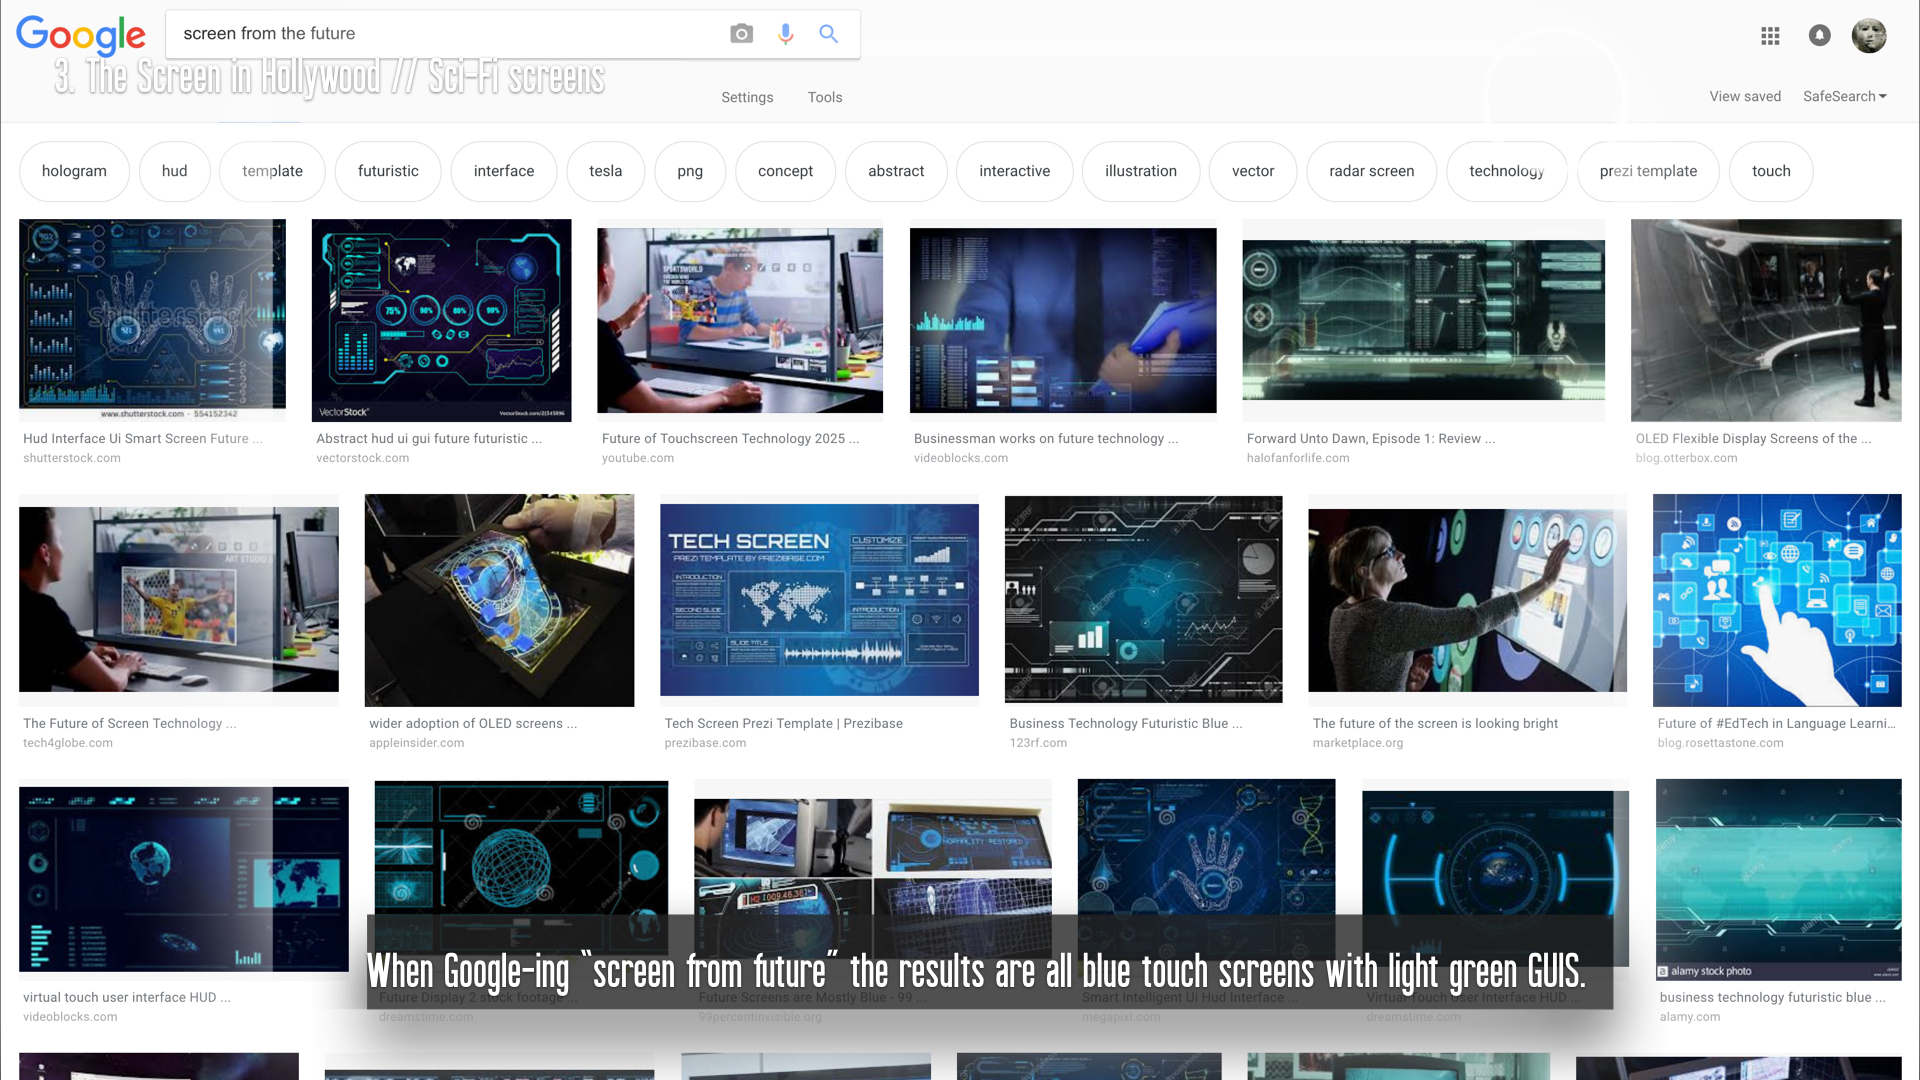Open the Settings menu
The width and height of the screenshot is (1920, 1080).
point(747,98)
